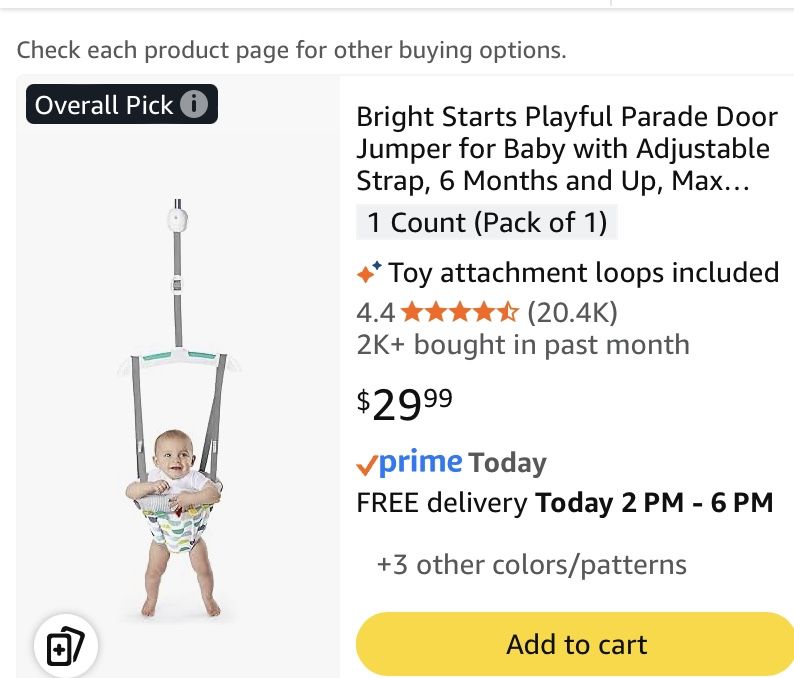The width and height of the screenshot is (794, 678).
Task: Tap the Toy attachment loops included text
Action: [x=583, y=272]
